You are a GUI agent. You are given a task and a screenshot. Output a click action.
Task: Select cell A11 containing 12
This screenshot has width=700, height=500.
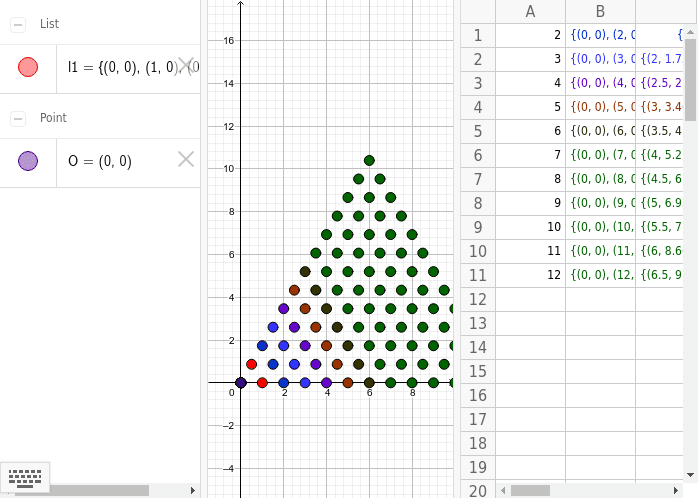click(x=530, y=275)
